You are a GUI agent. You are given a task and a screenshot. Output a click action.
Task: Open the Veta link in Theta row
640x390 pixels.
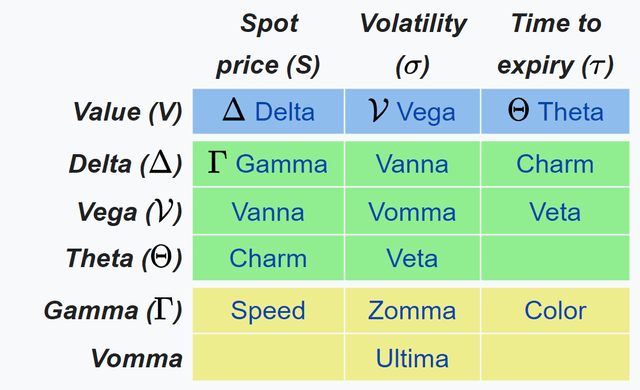click(x=412, y=258)
